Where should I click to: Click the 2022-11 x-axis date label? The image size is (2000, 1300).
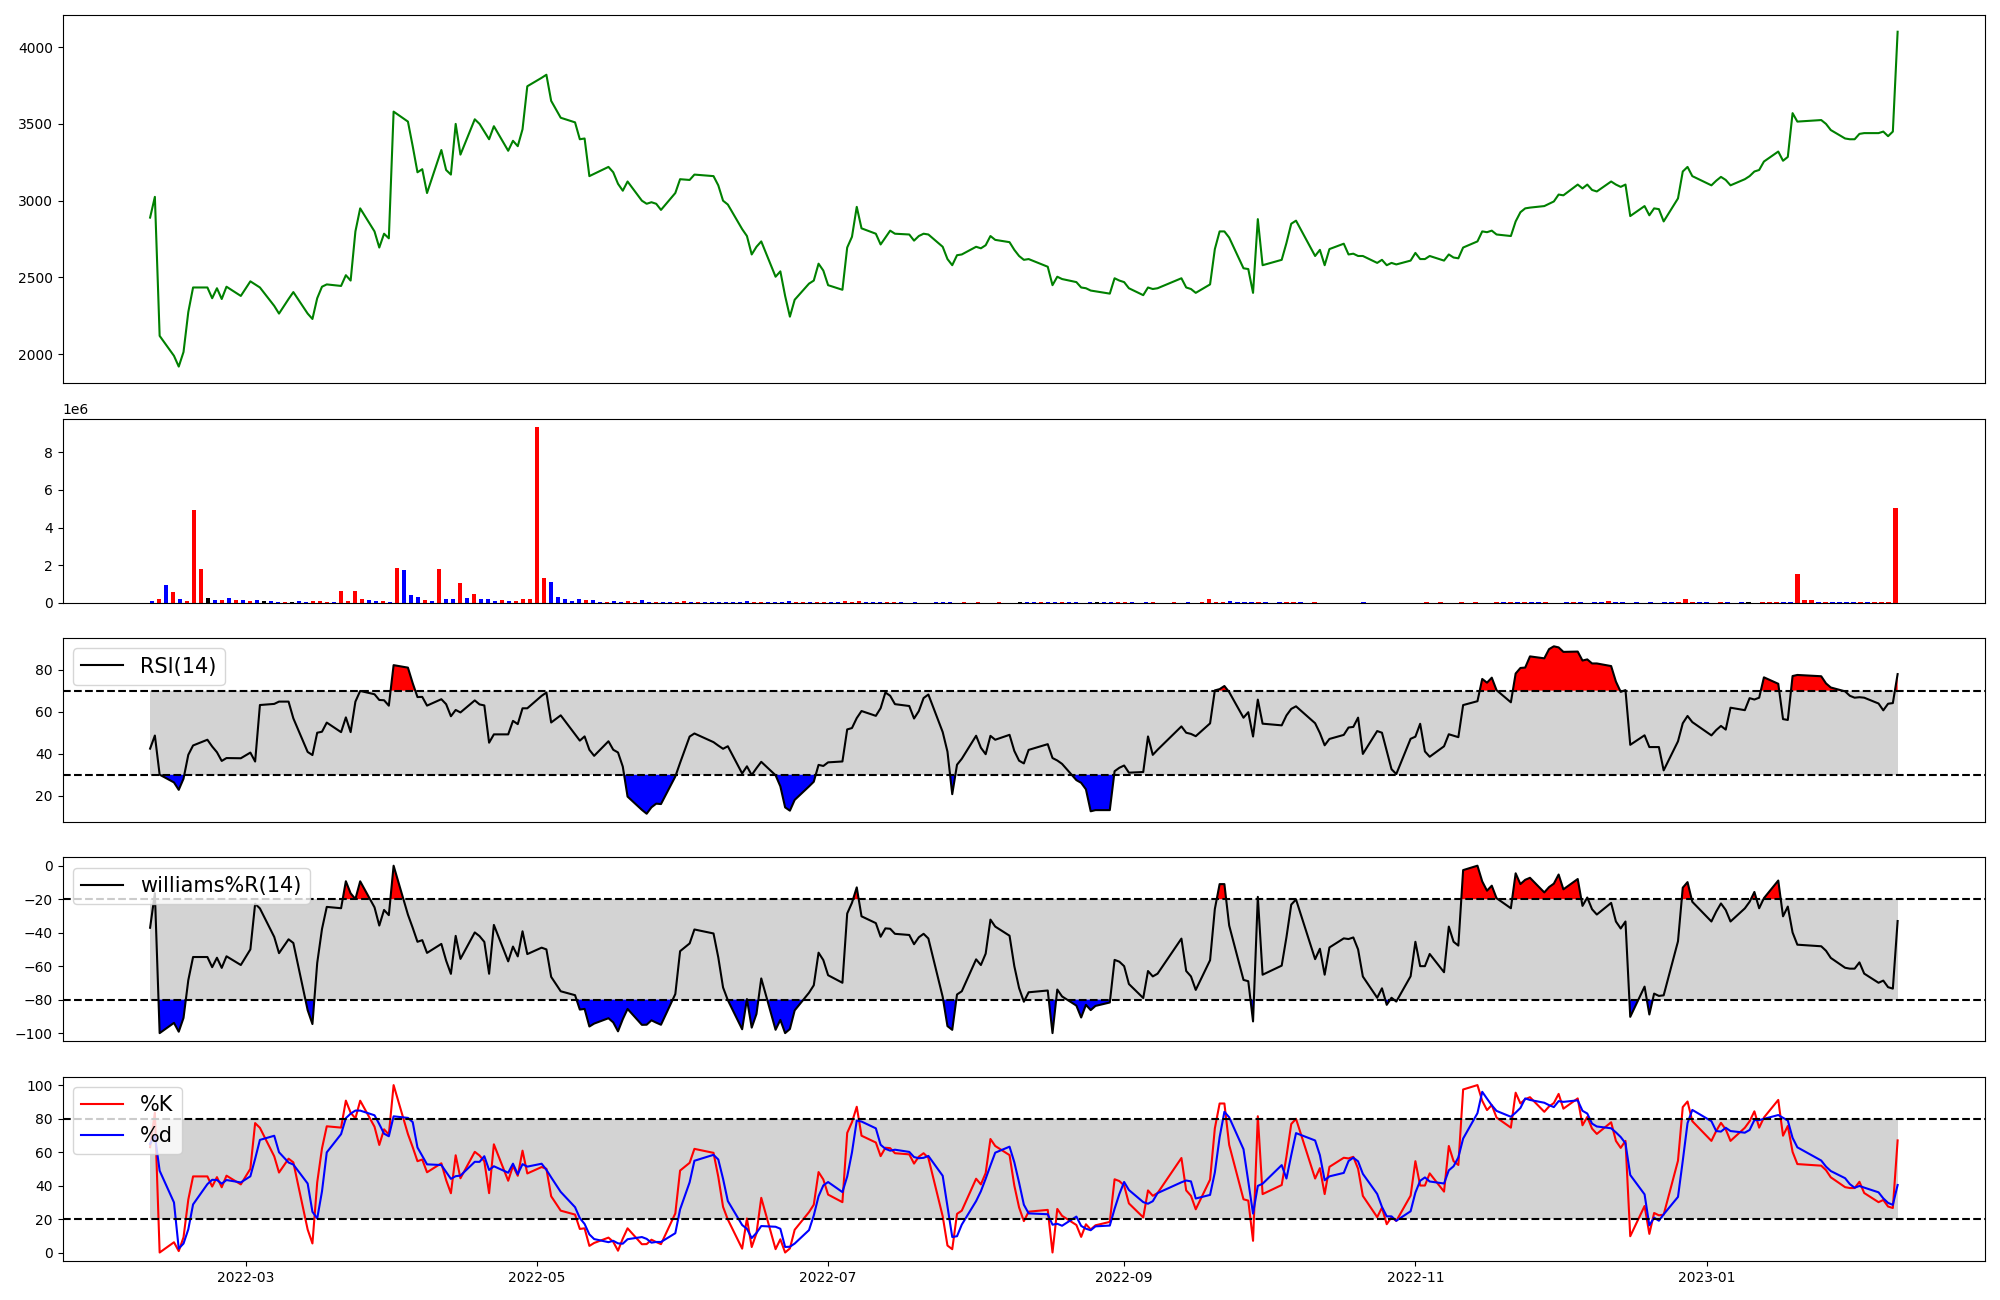1416,1277
